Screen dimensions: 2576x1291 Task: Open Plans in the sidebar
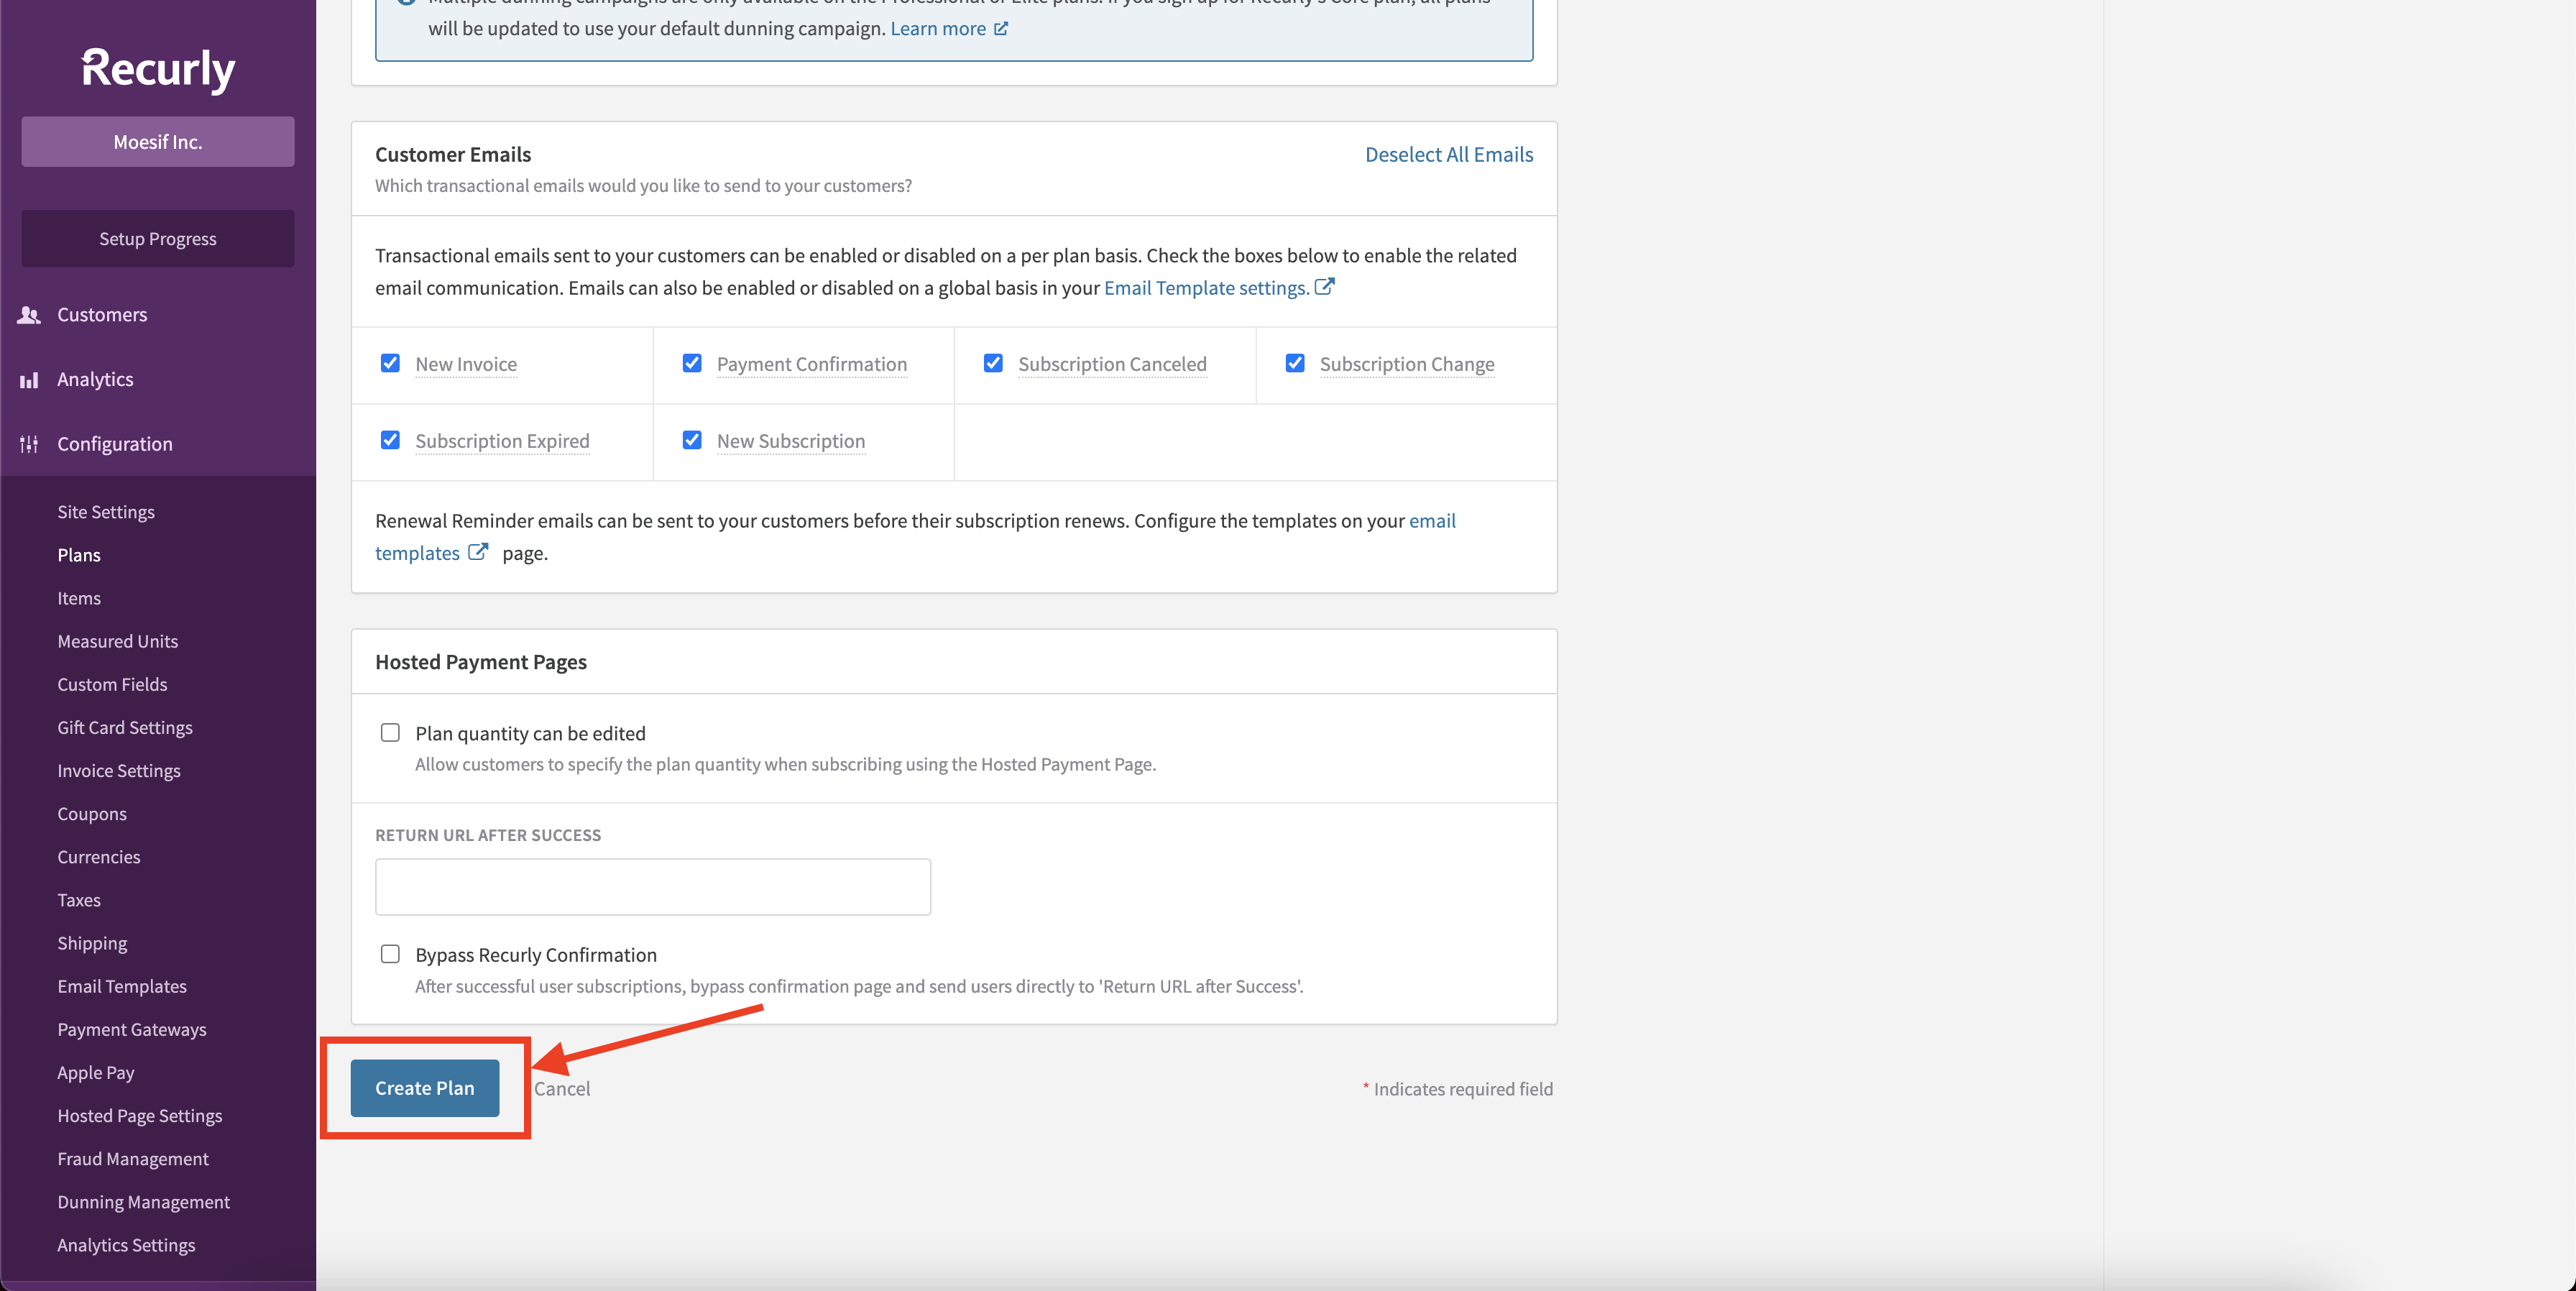click(79, 555)
